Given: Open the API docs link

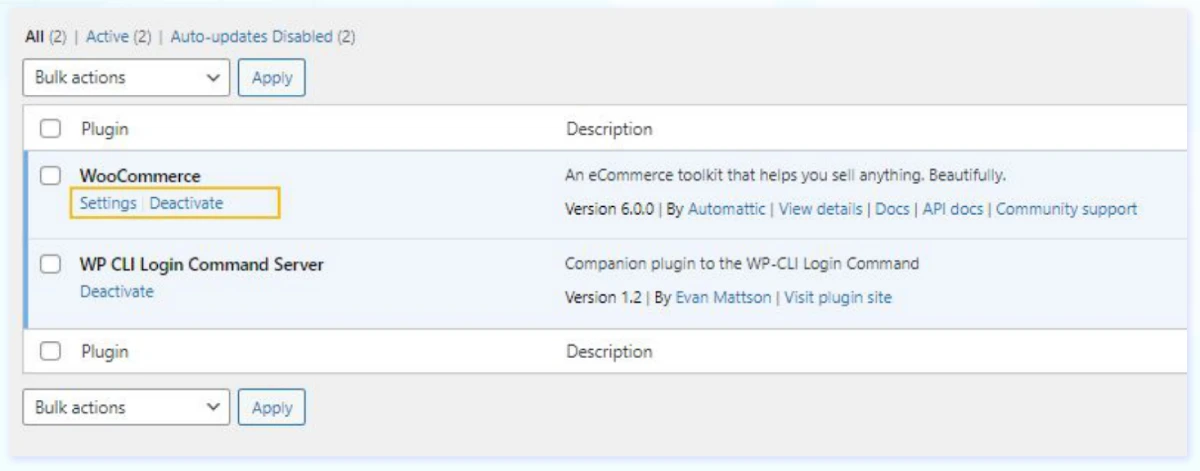Looking at the screenshot, I should tap(952, 209).
